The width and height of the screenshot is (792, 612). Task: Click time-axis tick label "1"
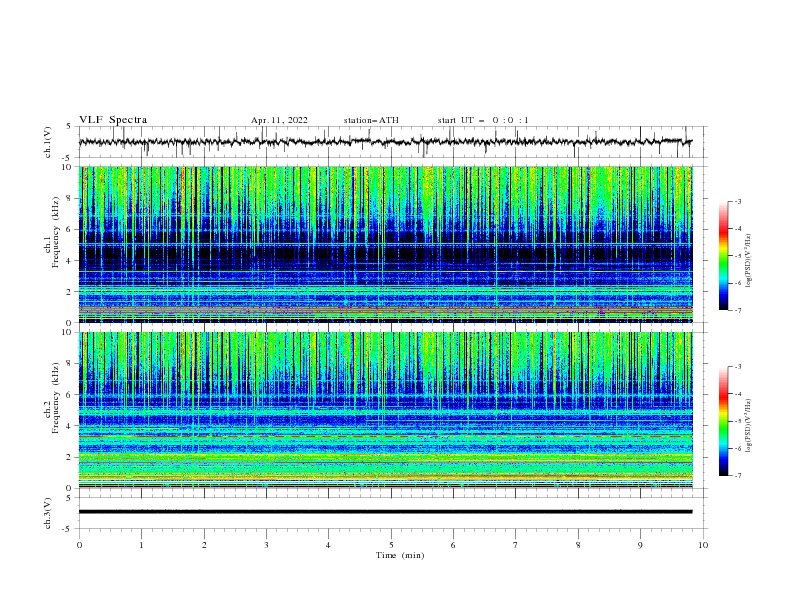tap(142, 545)
